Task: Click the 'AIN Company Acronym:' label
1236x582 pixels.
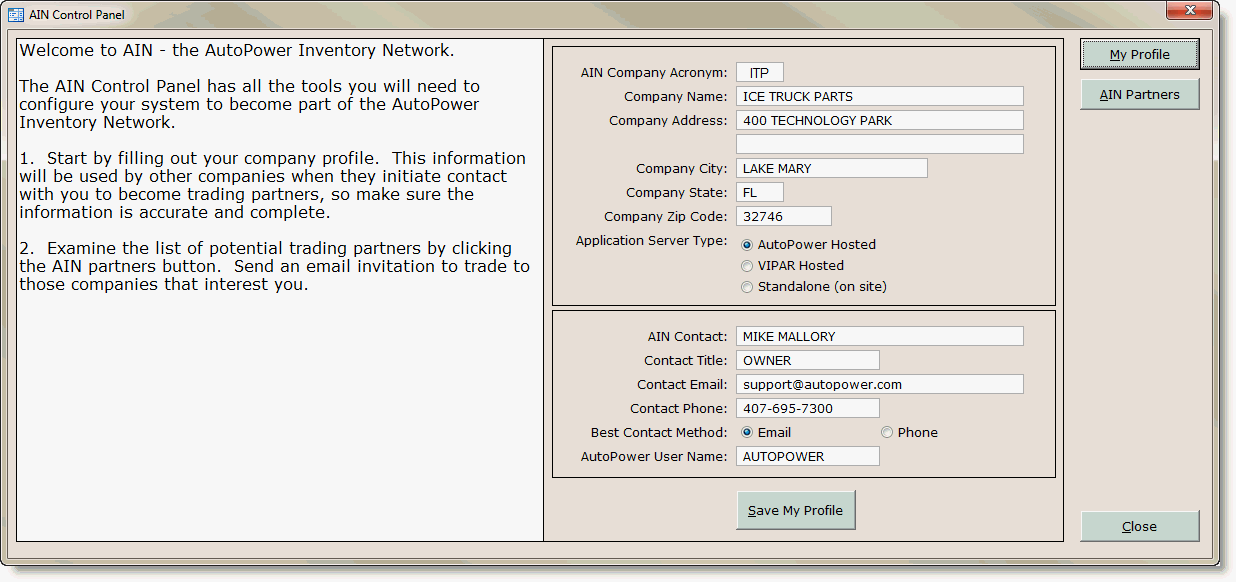Action: click(654, 73)
